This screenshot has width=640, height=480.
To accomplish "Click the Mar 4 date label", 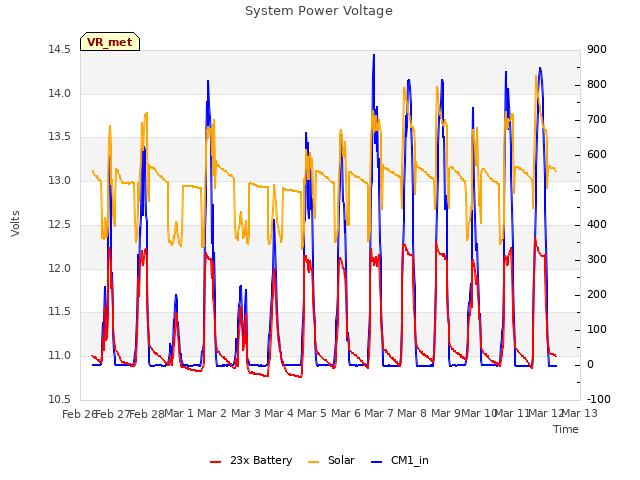I will coord(279,414).
